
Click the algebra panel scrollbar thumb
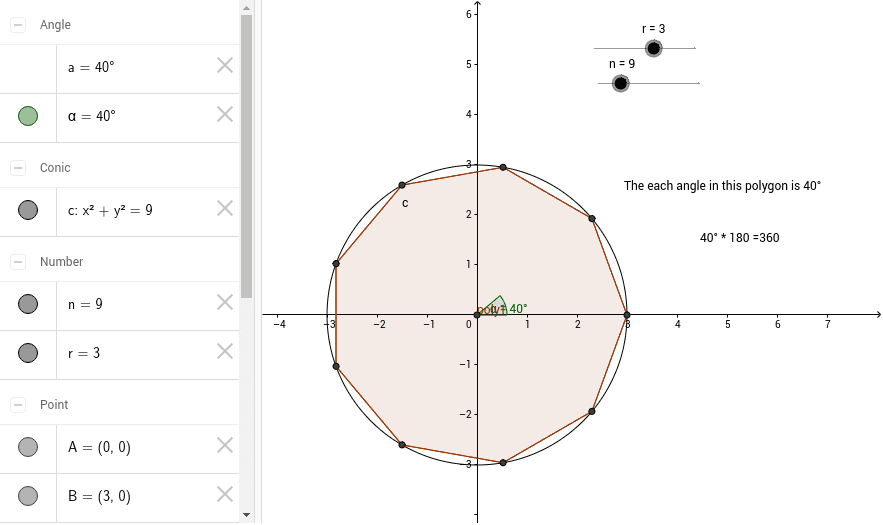246,157
